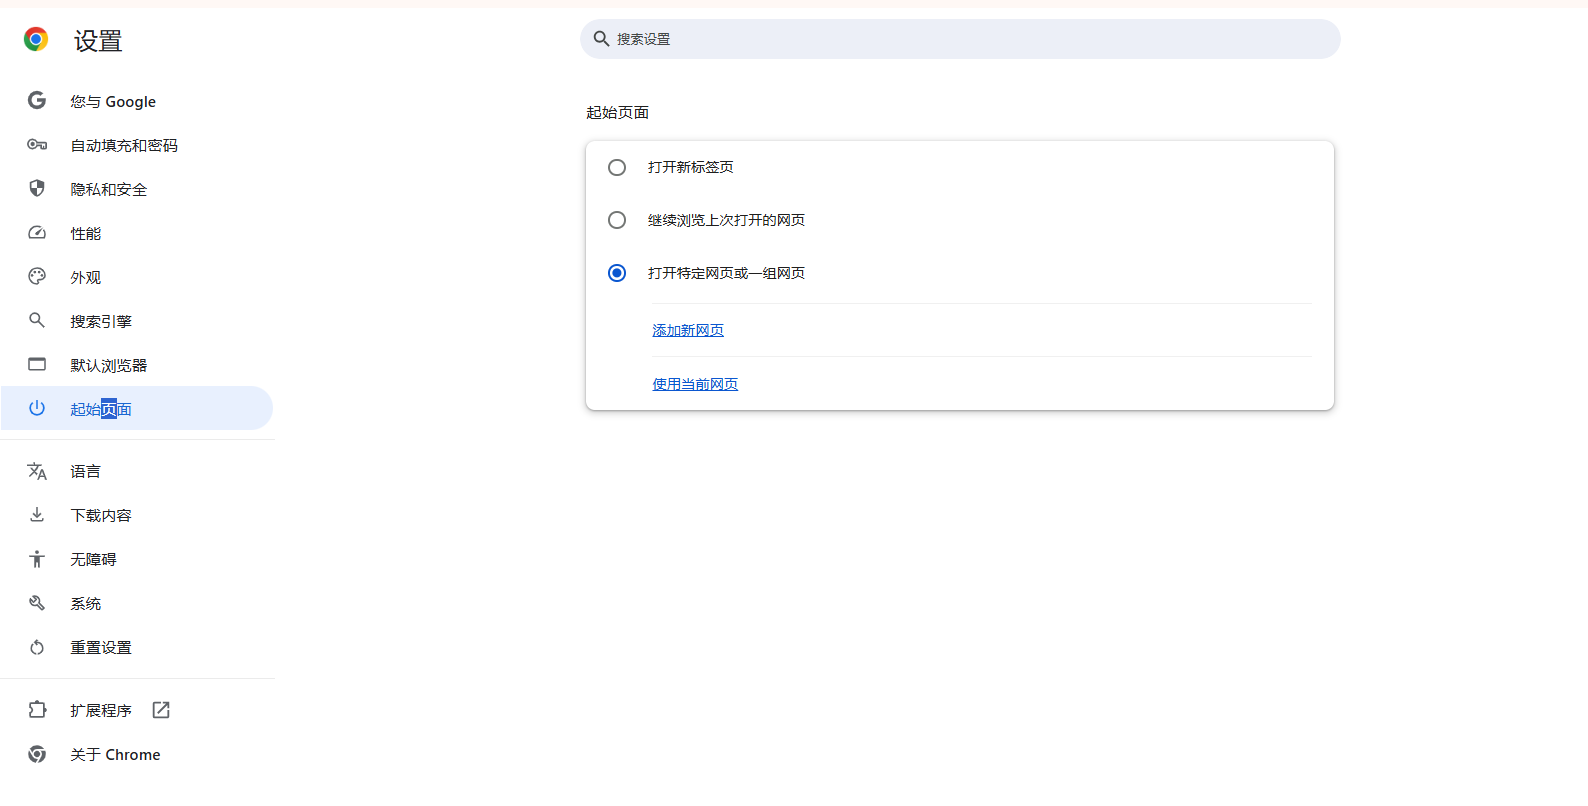
Task: Click the external link icon beside 扩展程序
Action: click(161, 710)
